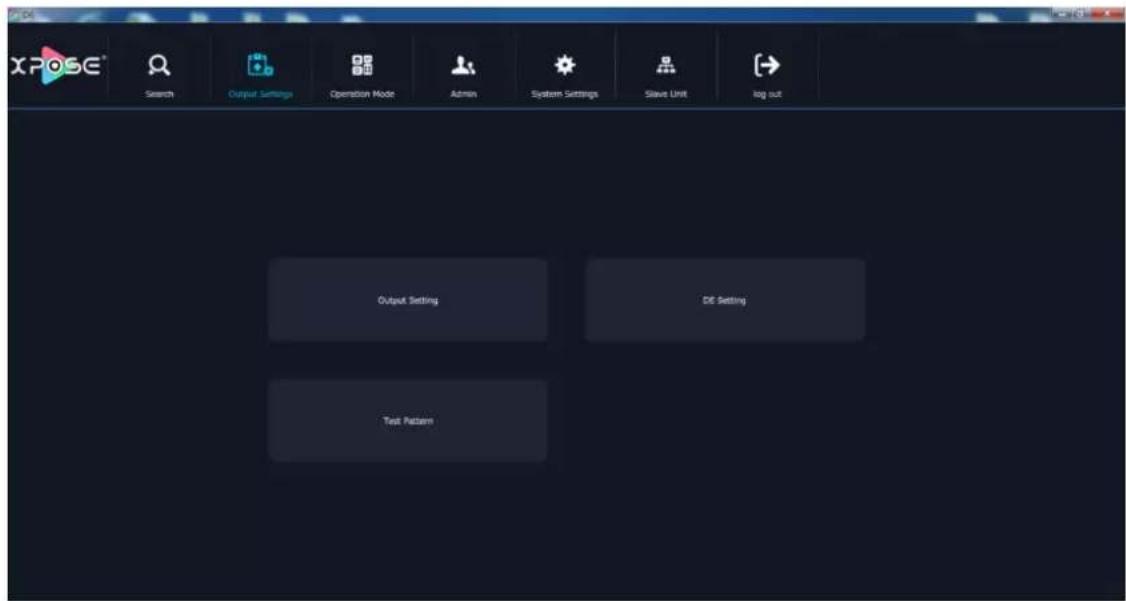1126x601 pixels.
Task: Open the Output Settings toolbar icon
Action: [259, 65]
